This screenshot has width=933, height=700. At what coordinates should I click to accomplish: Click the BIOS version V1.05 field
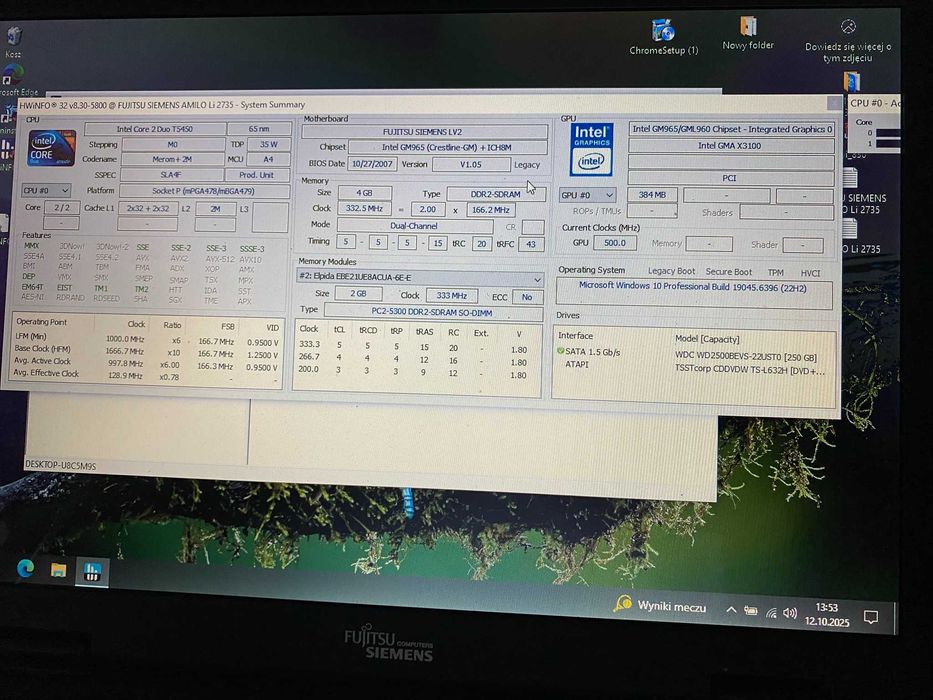coord(471,164)
